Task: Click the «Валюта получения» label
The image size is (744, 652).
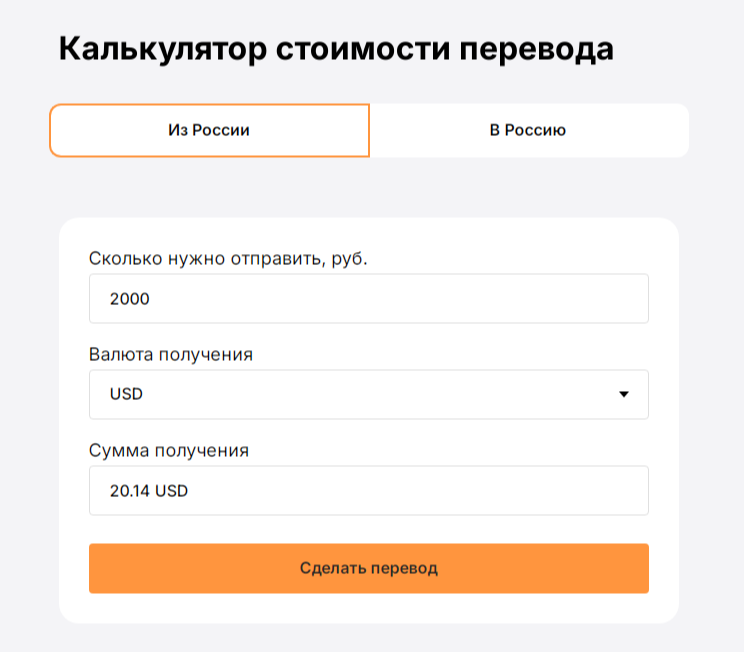Action: coord(171,354)
